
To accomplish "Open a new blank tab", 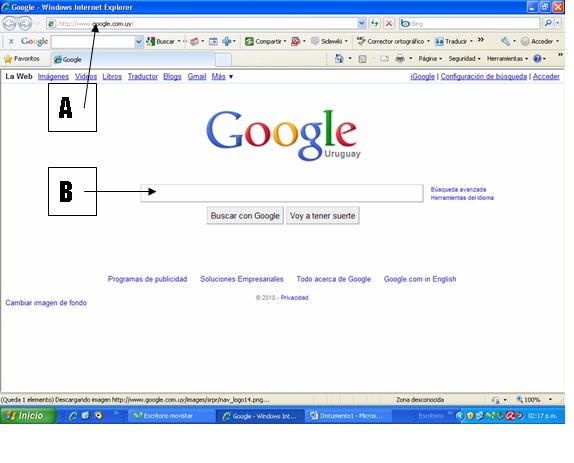I will click(x=223, y=60).
